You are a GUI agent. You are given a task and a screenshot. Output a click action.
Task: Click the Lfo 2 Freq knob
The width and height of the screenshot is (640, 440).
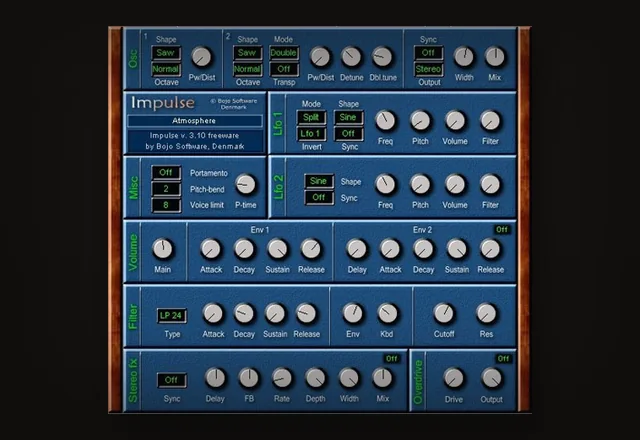(x=385, y=184)
